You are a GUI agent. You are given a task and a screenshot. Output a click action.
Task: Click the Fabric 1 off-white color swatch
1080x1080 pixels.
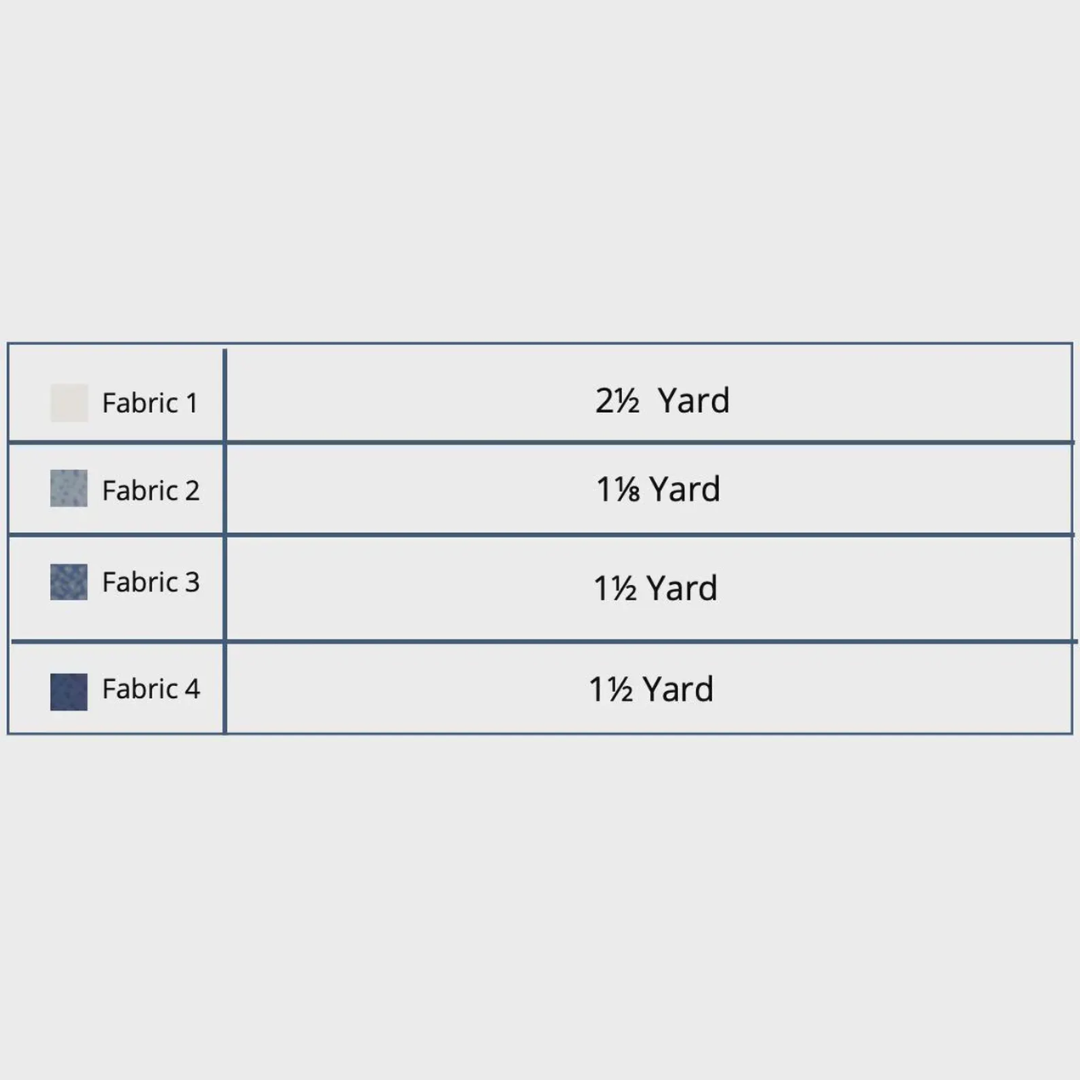69,403
